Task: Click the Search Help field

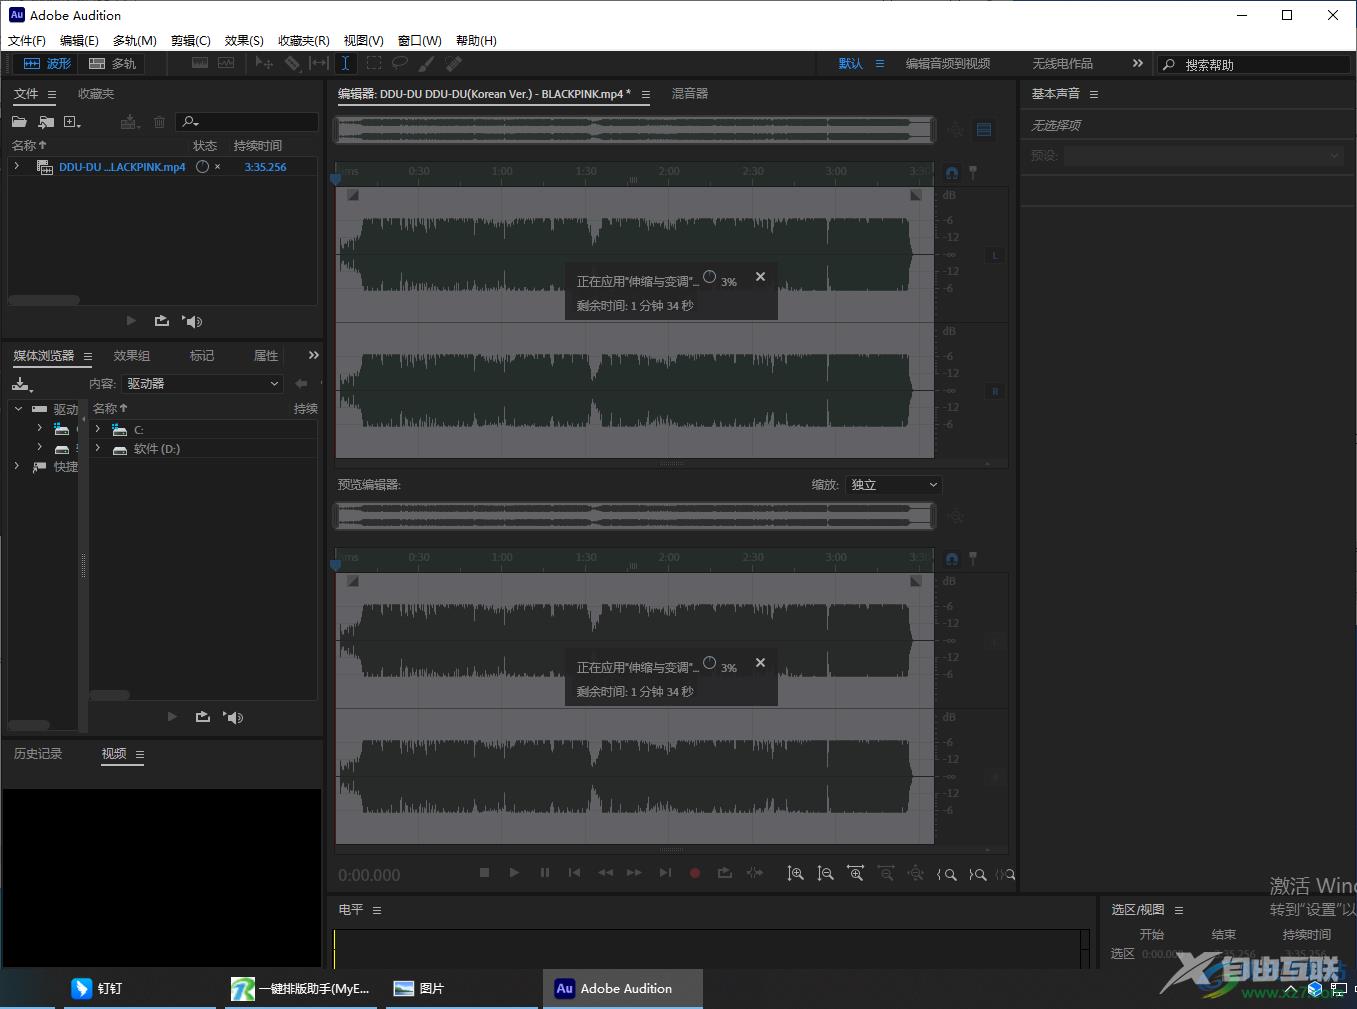Action: pyautogui.click(x=1254, y=64)
